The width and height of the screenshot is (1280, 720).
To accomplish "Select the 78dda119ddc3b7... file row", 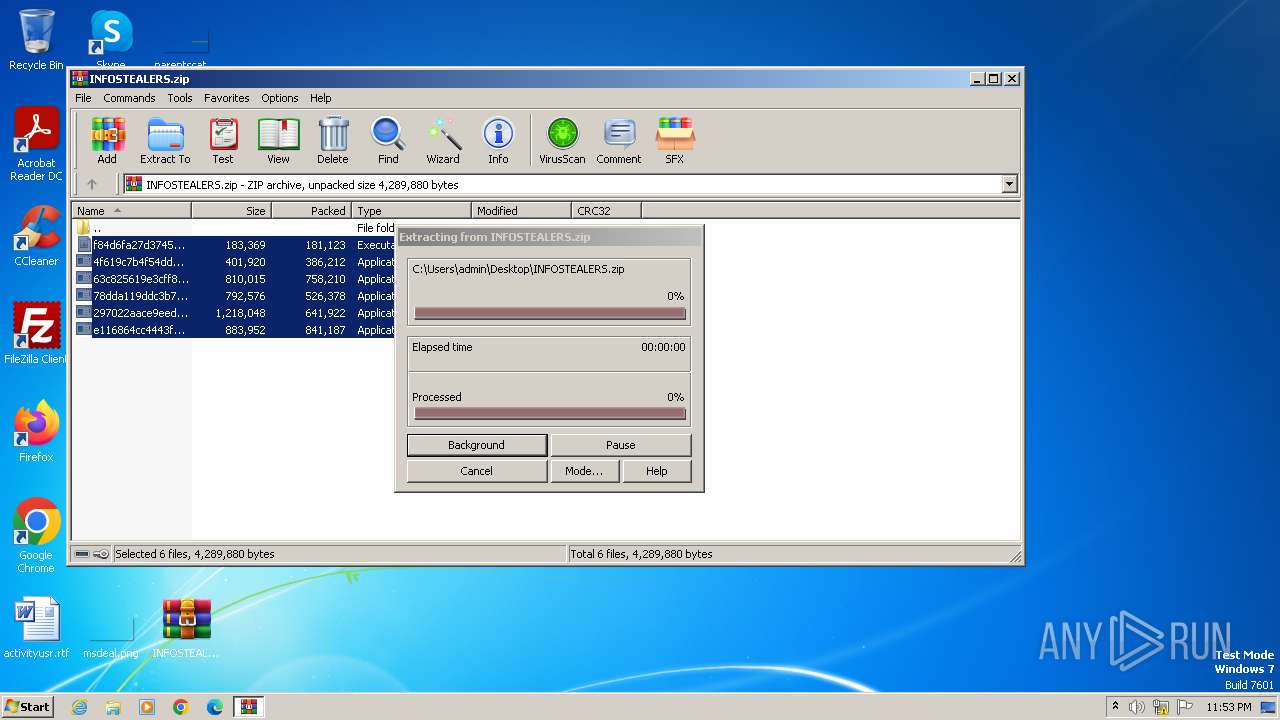I will click(235, 296).
